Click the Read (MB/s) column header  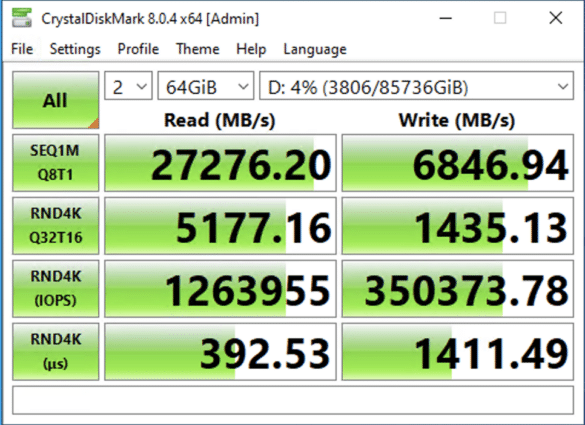[220, 120]
